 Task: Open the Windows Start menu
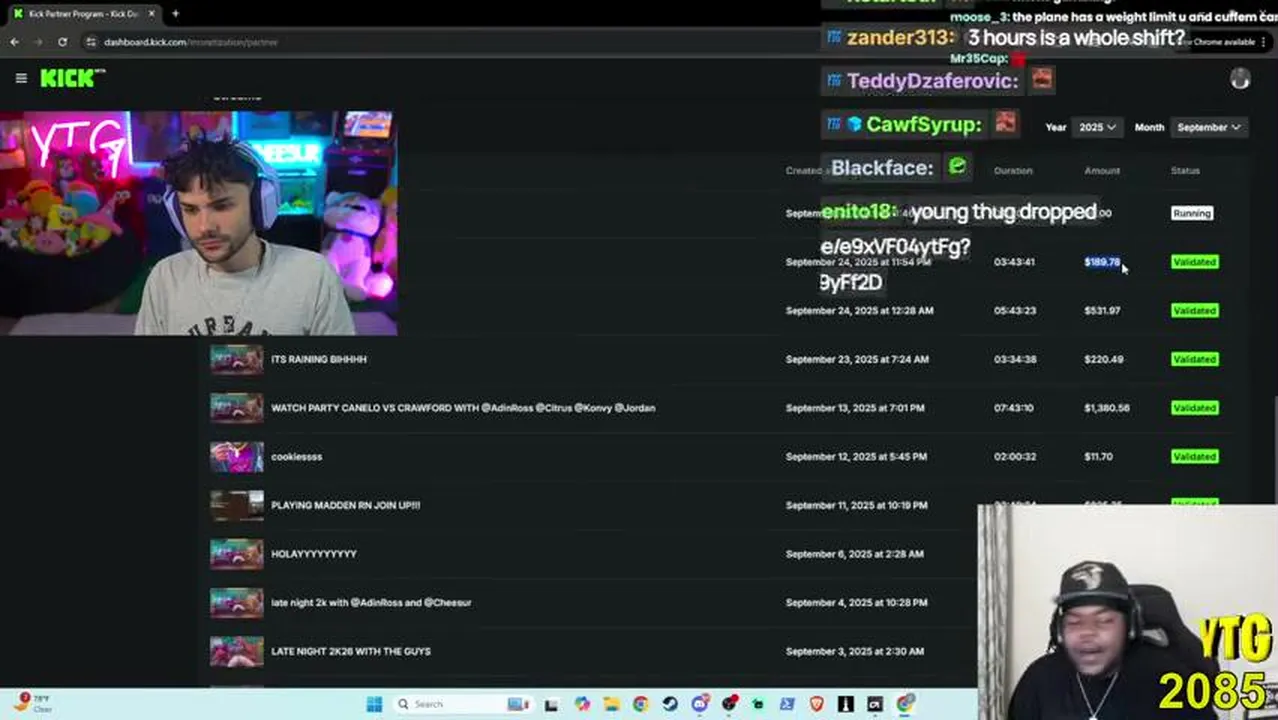374,704
